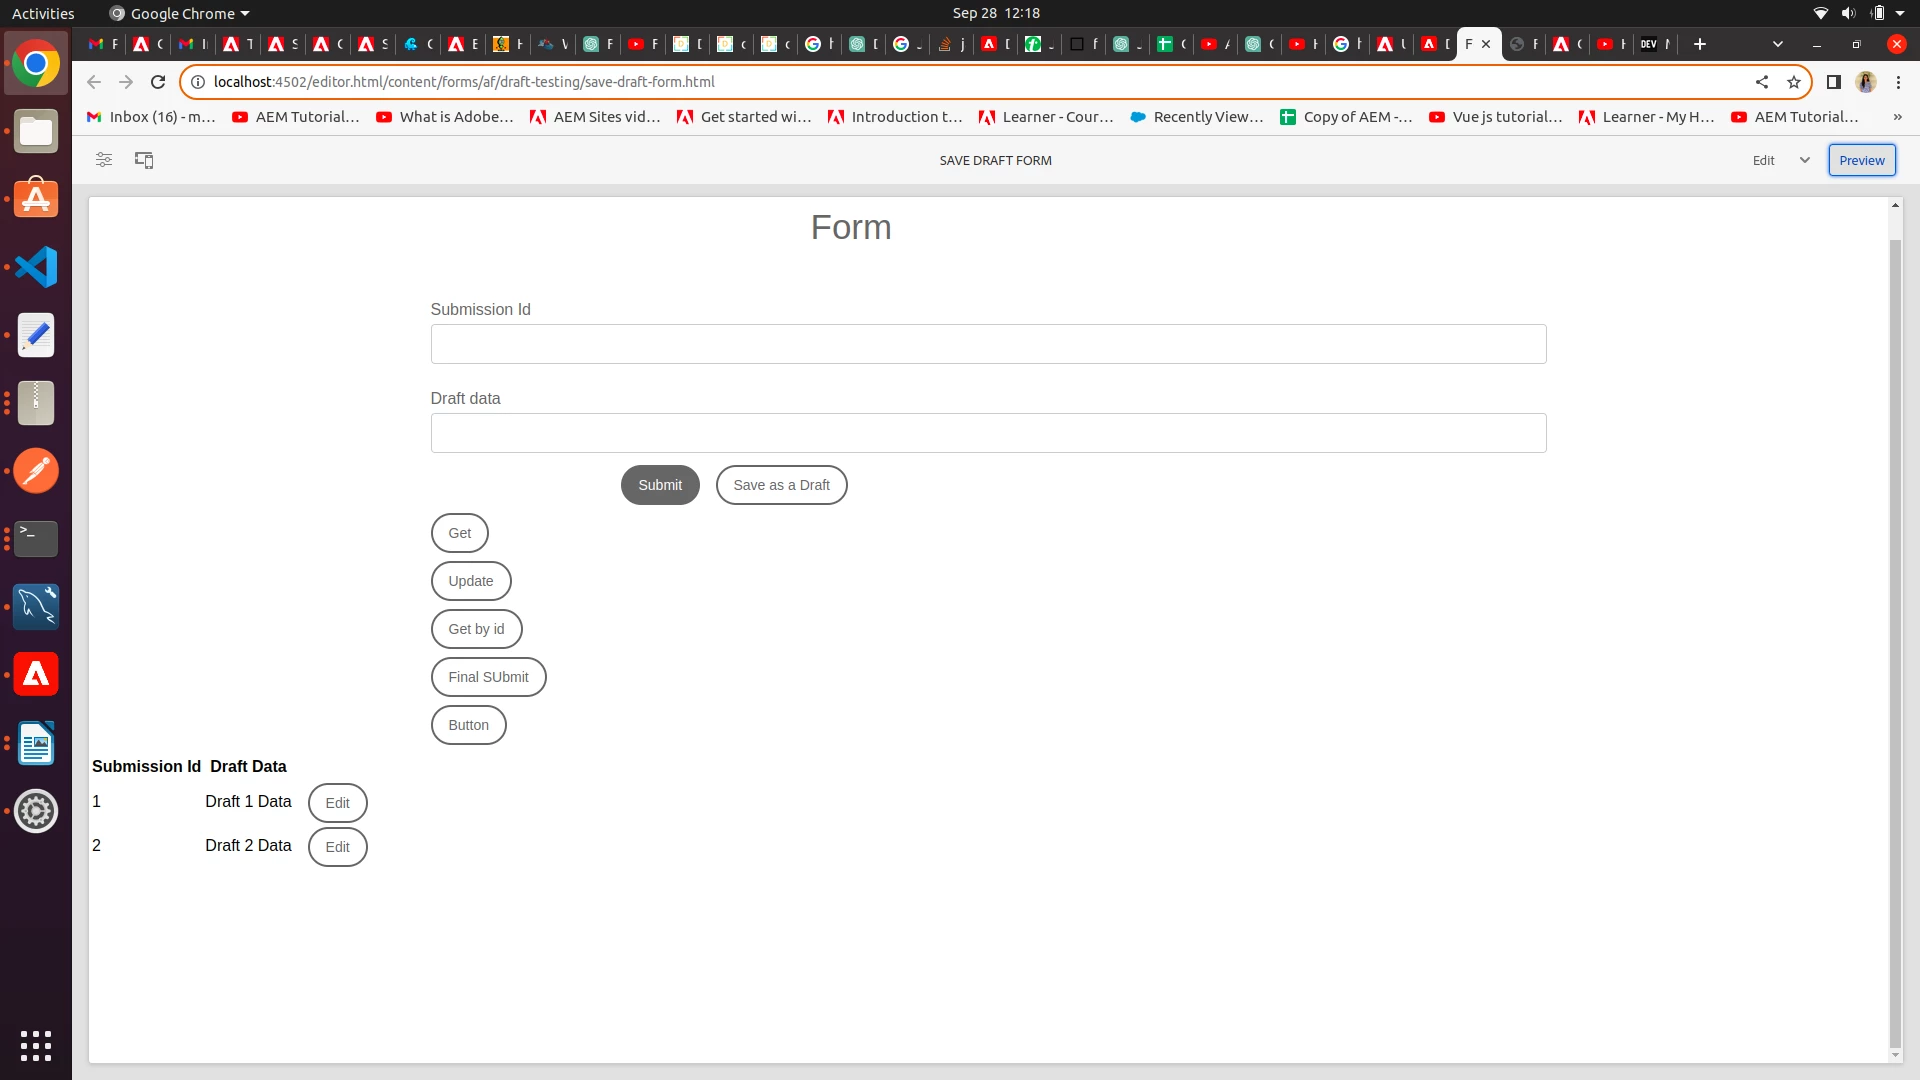Click the Chrome reload page icon

(158, 82)
